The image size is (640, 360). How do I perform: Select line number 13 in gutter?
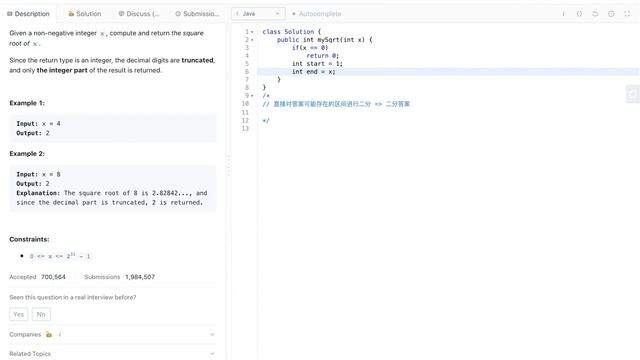pos(245,128)
